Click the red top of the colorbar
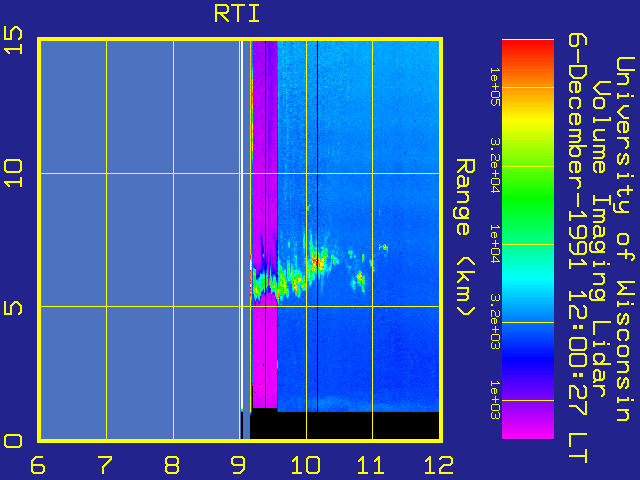 528,51
